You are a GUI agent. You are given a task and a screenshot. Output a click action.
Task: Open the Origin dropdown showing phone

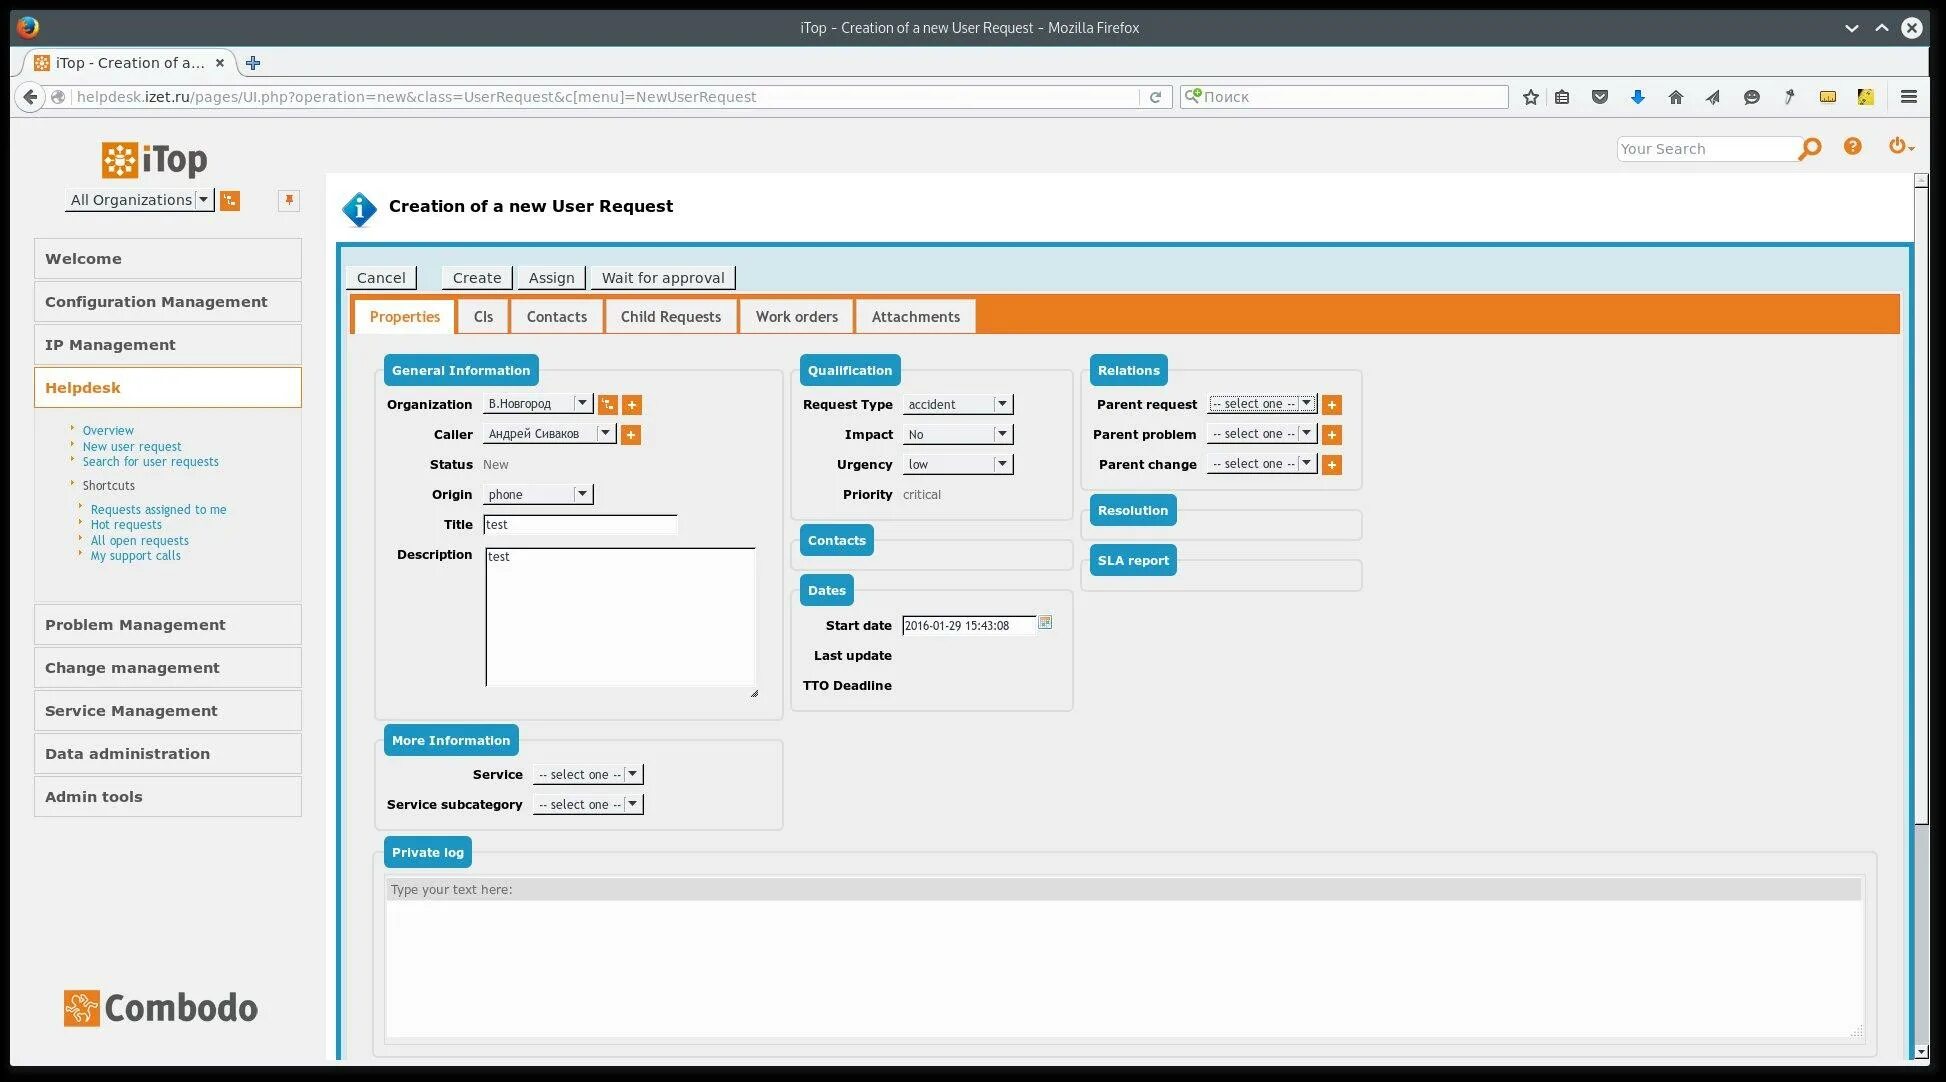tap(538, 494)
